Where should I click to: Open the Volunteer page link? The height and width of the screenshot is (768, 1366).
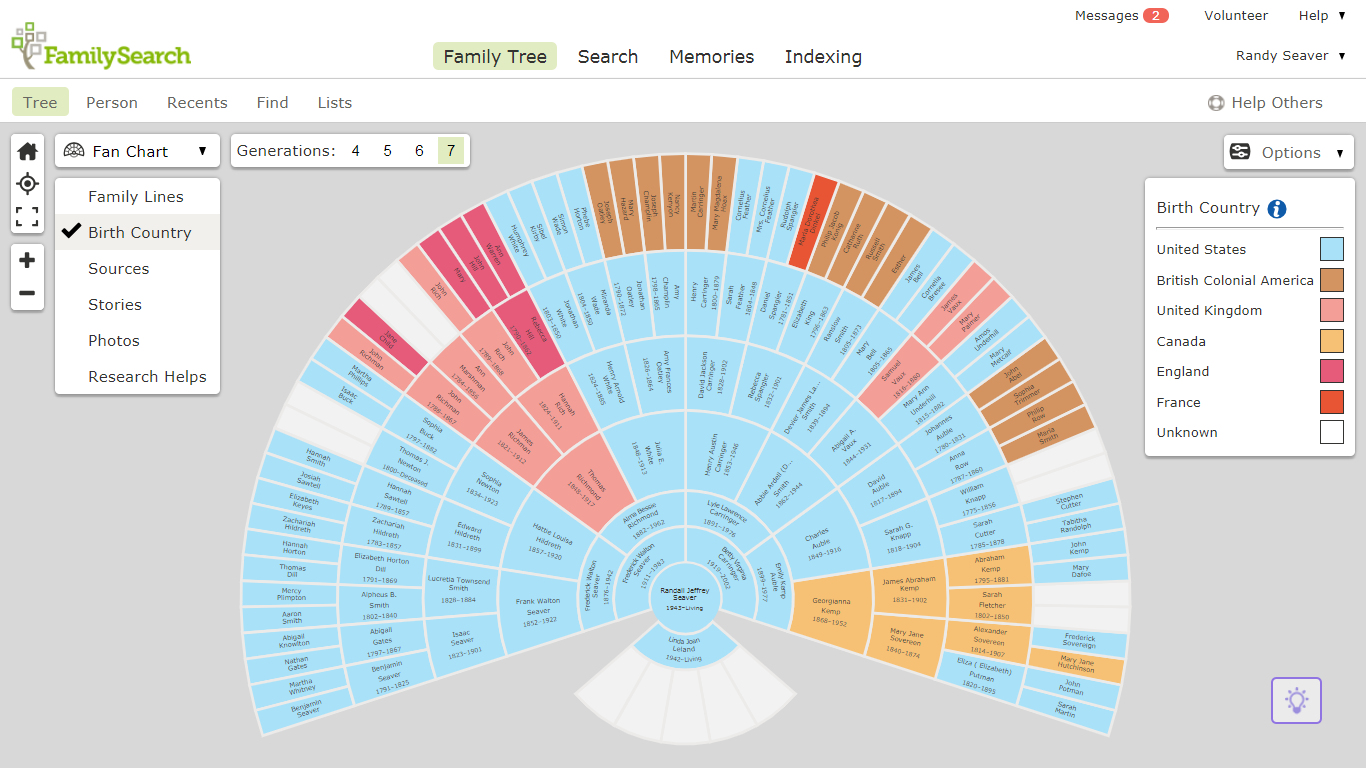click(x=1236, y=15)
